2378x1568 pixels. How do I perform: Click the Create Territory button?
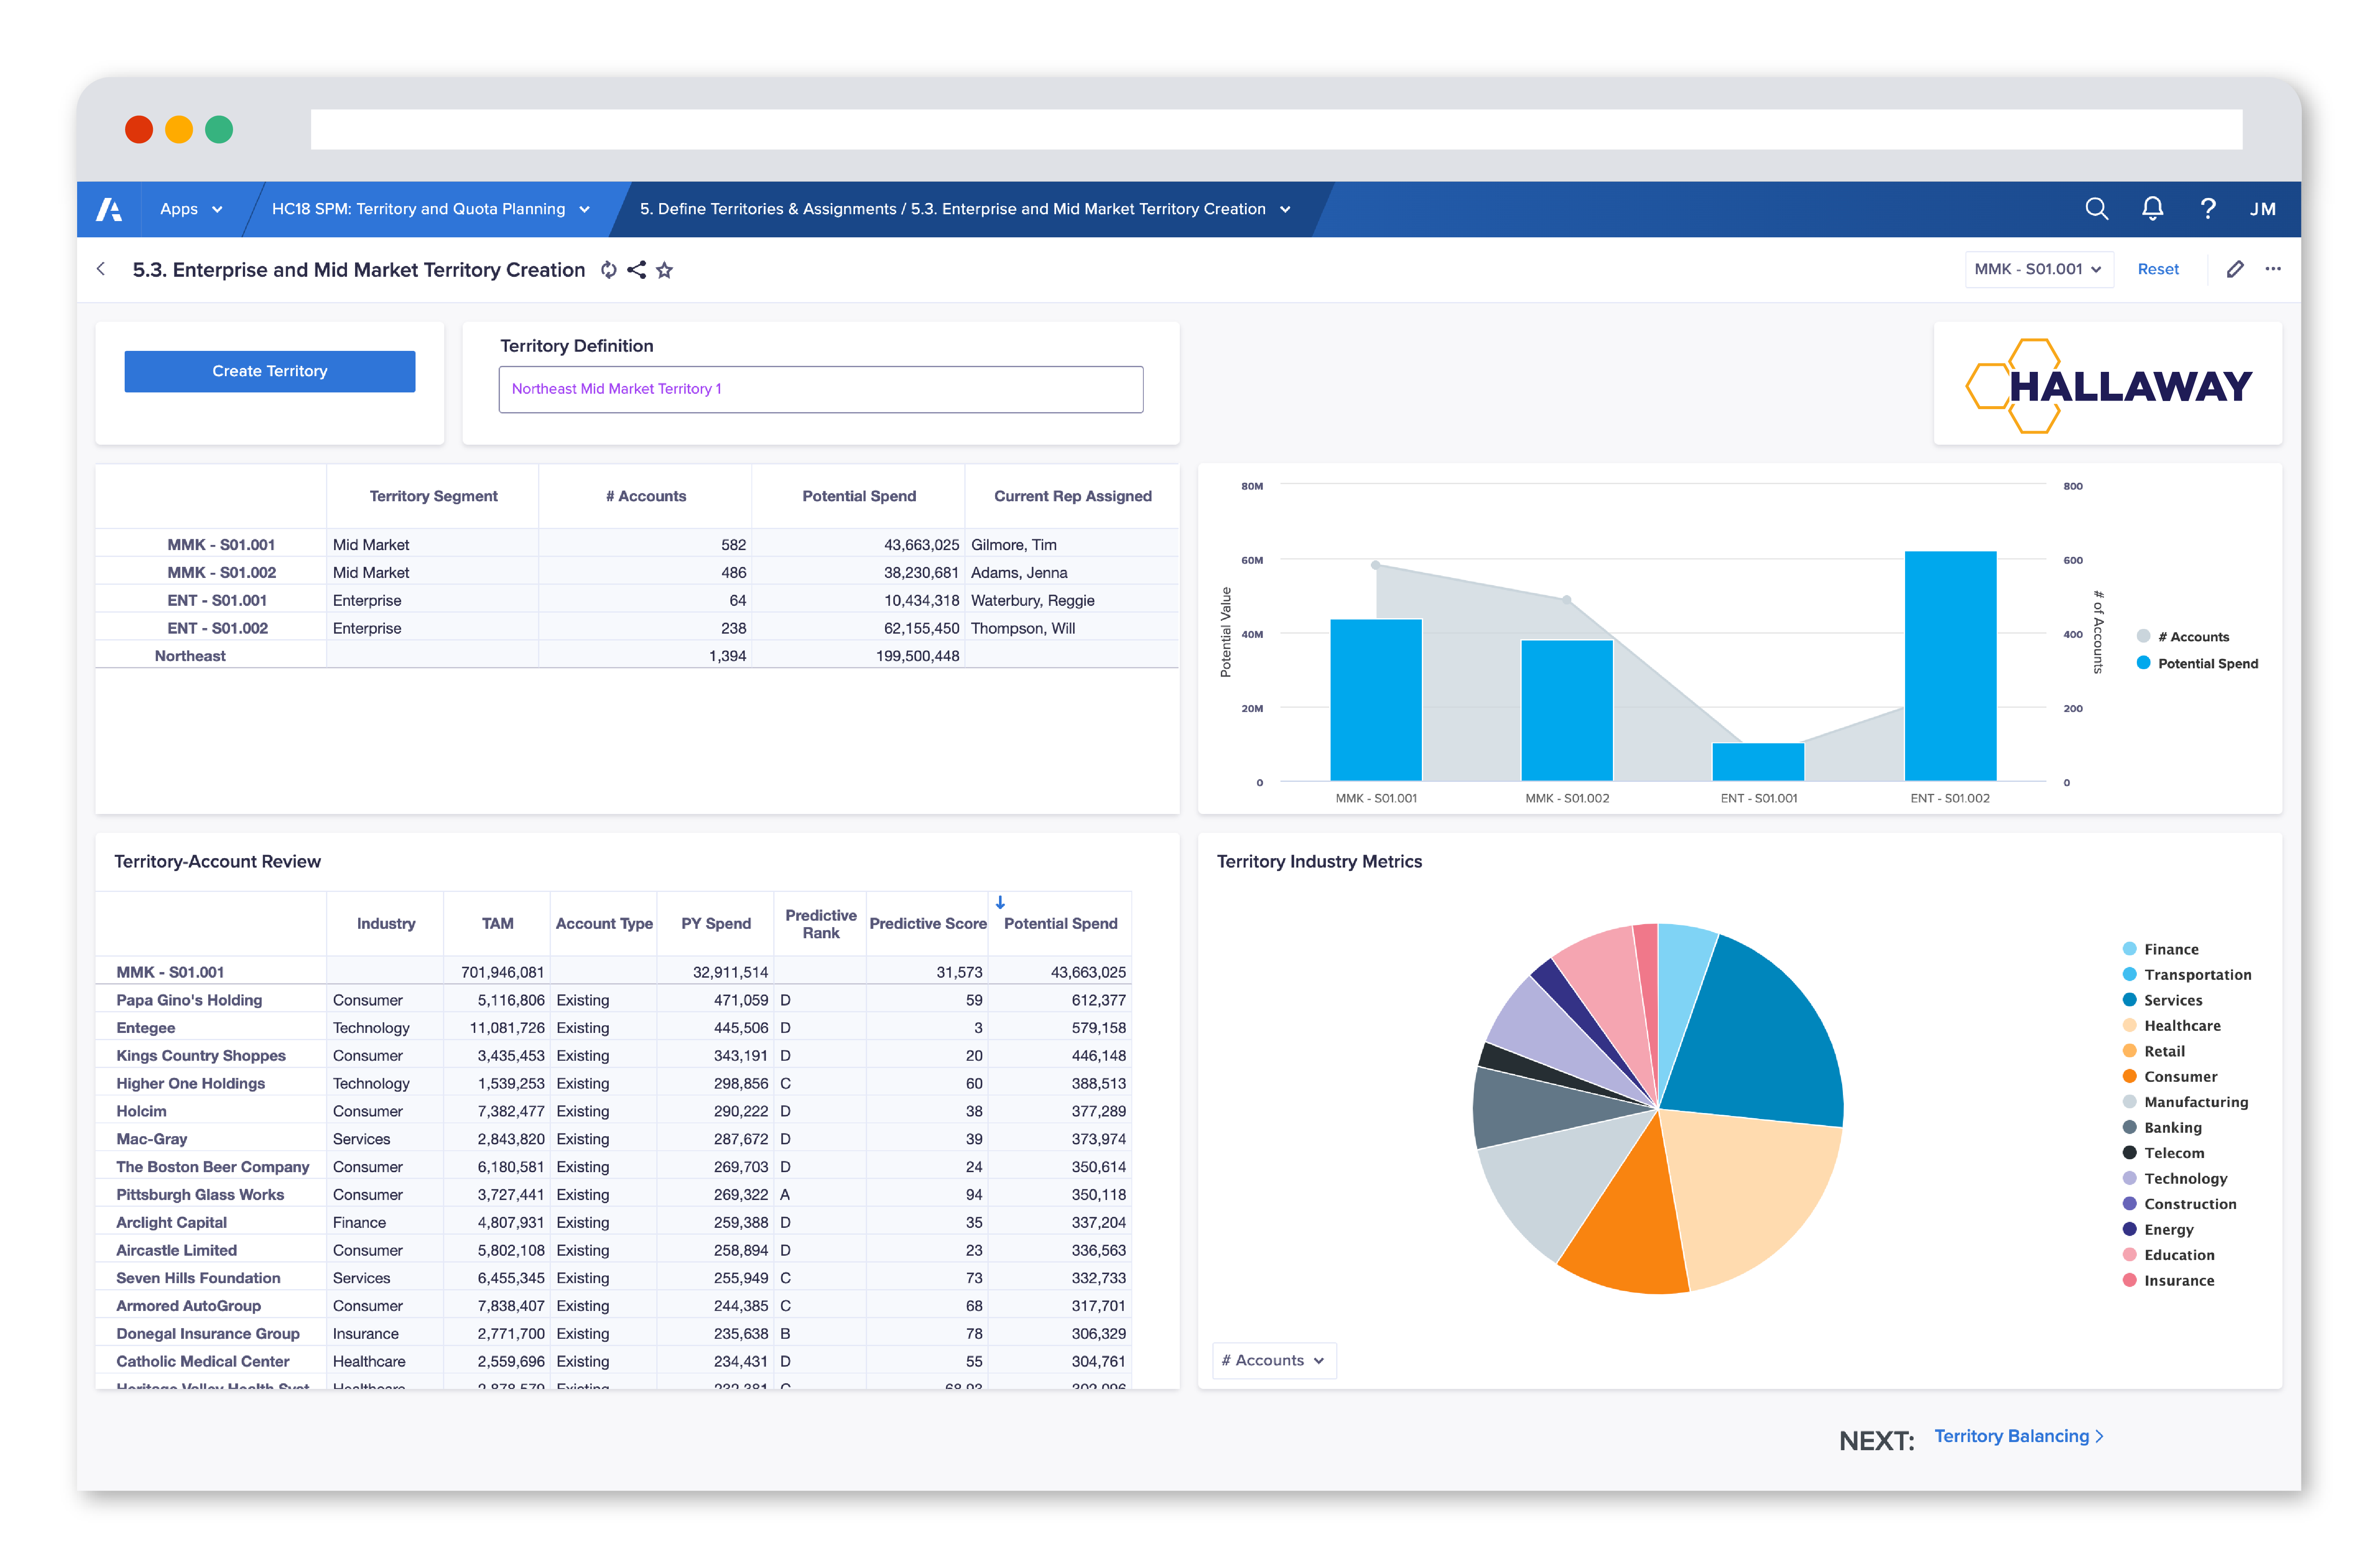click(x=270, y=371)
